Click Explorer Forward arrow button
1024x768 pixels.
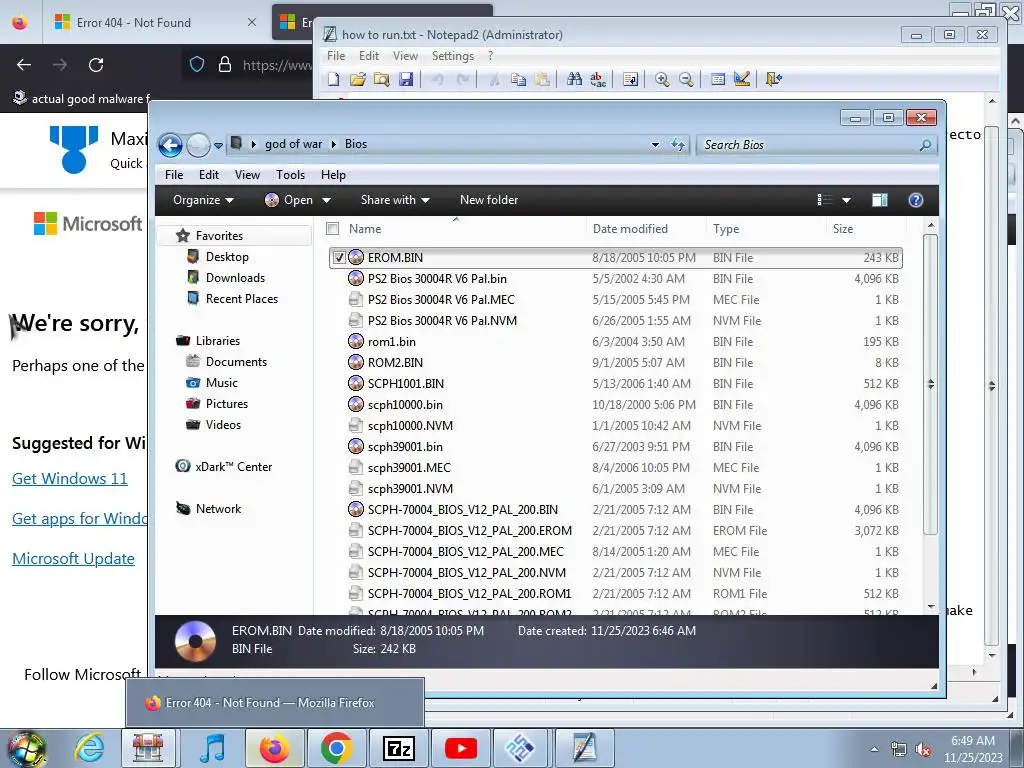(x=198, y=145)
